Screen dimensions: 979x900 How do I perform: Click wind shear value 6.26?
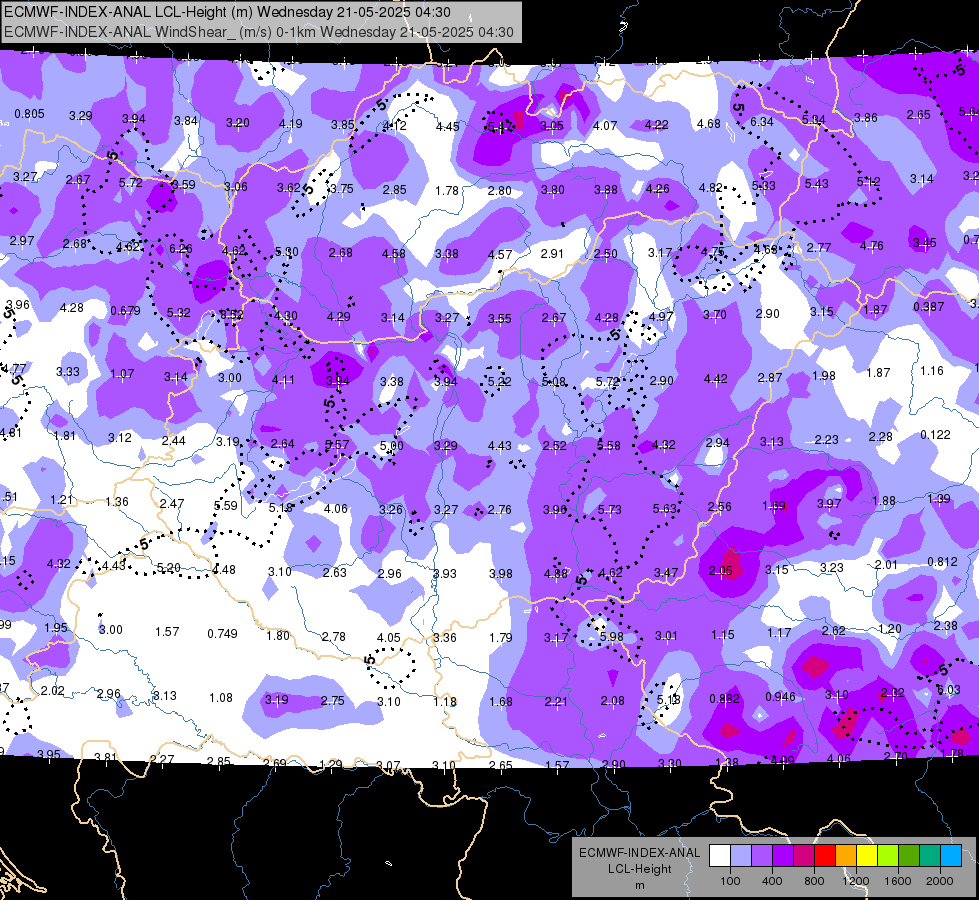tap(180, 249)
